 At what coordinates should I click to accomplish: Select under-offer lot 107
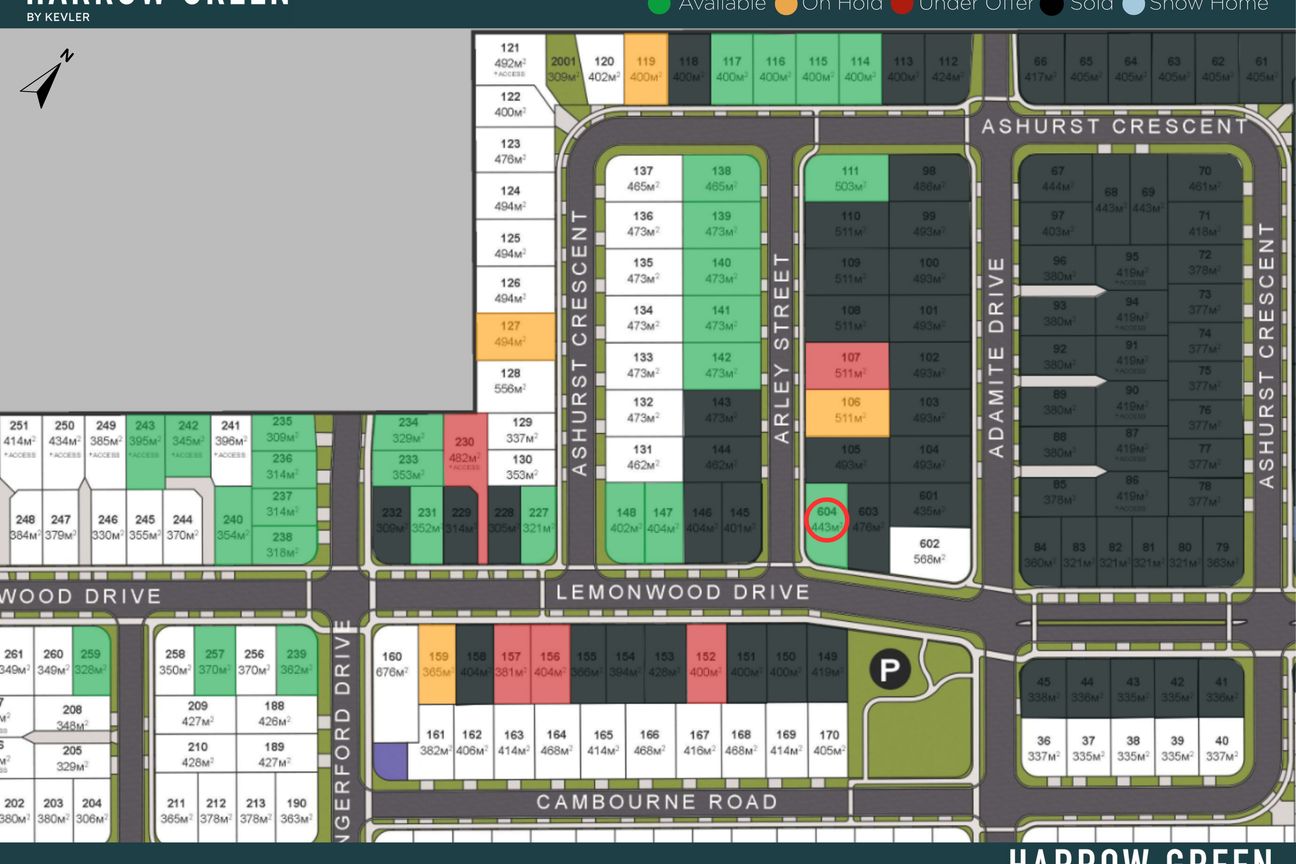coord(847,366)
